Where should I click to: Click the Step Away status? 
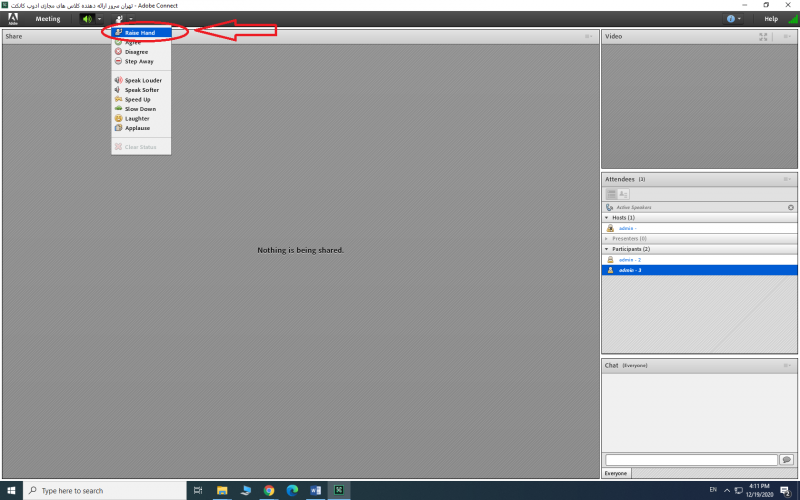(x=139, y=61)
